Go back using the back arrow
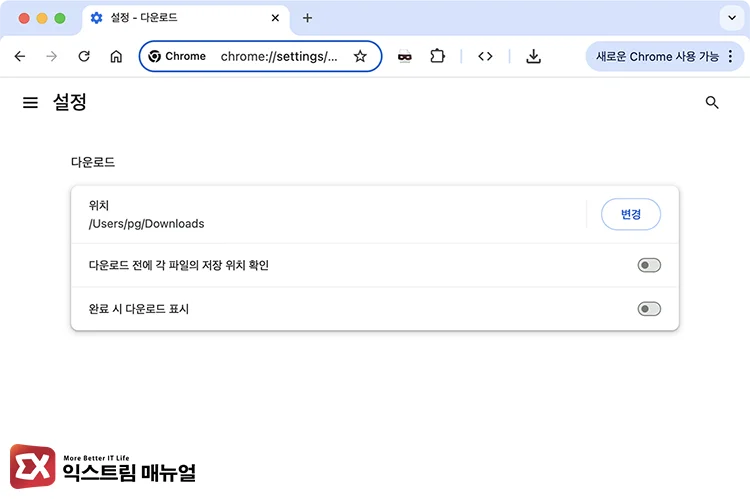The image size is (750, 499). pos(20,56)
